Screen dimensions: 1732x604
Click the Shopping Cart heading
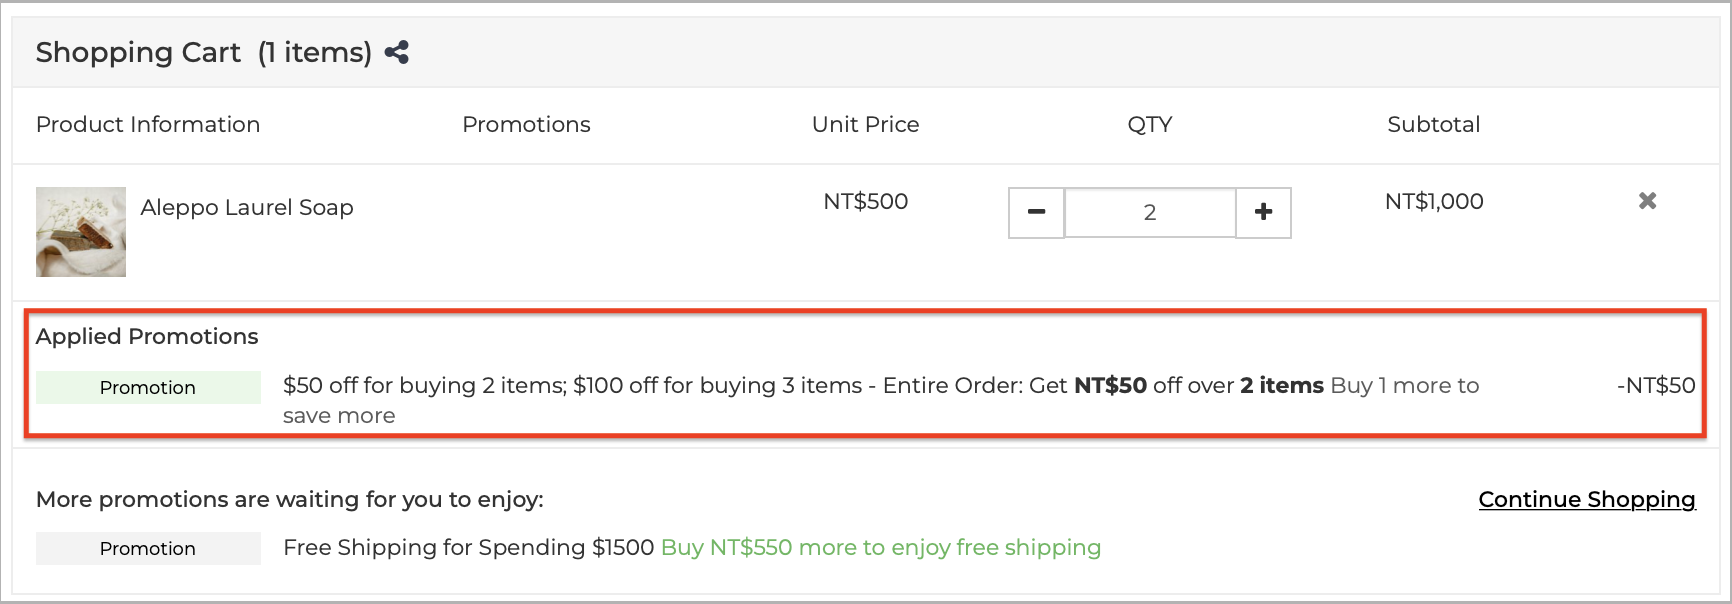tap(138, 51)
